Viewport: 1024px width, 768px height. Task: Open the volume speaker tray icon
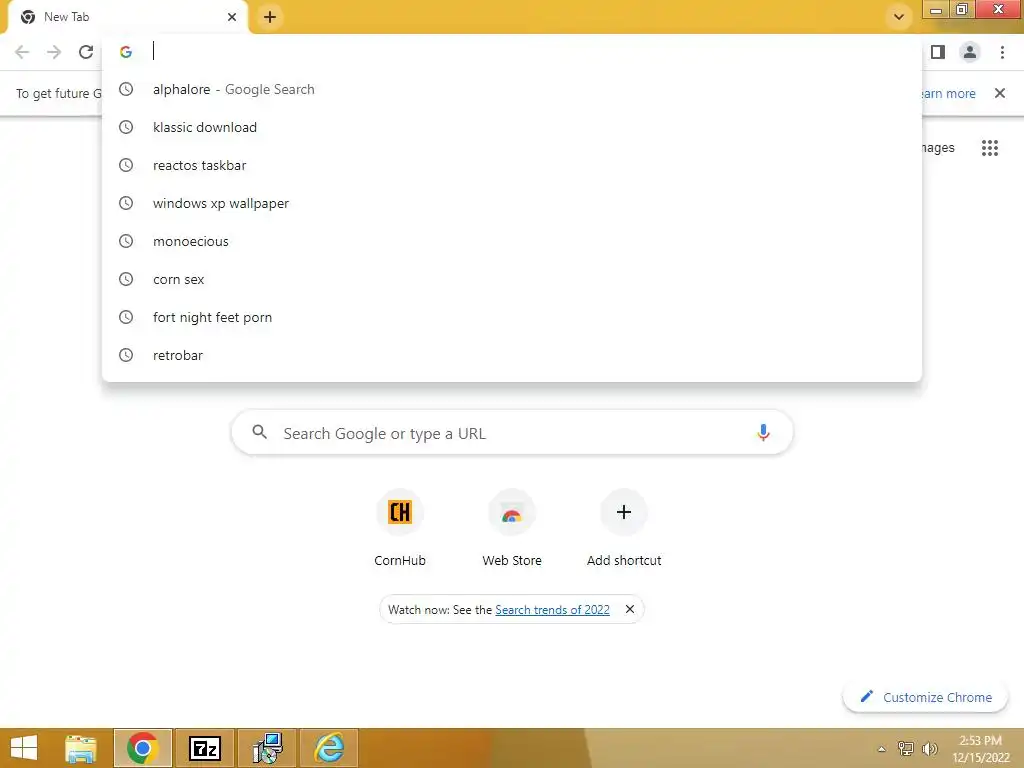tap(929, 748)
